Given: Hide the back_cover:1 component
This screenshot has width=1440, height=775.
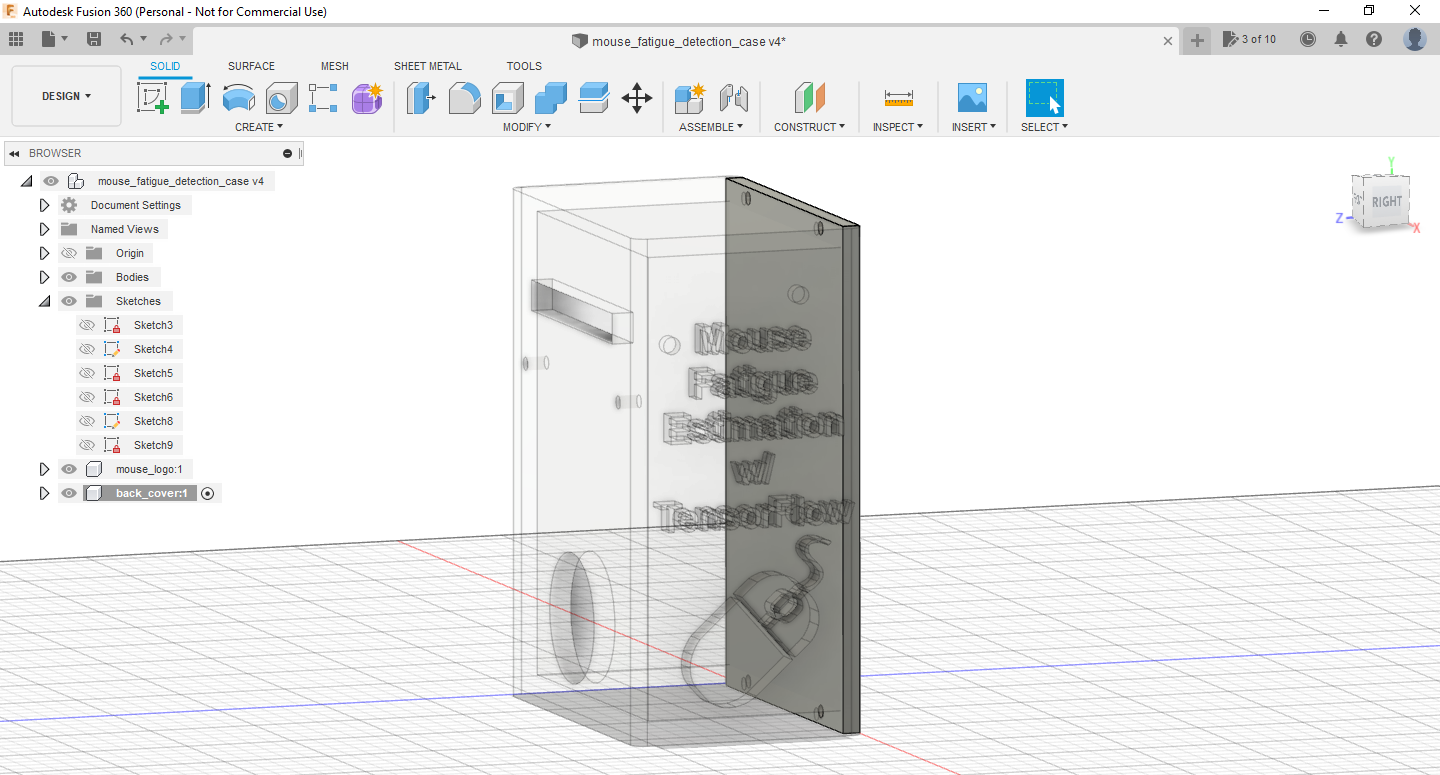Looking at the screenshot, I should 68,492.
